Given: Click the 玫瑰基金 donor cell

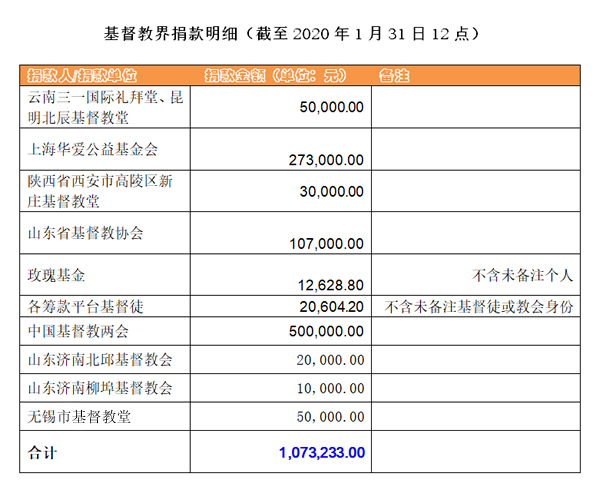Looking at the screenshot, I should [57, 275].
